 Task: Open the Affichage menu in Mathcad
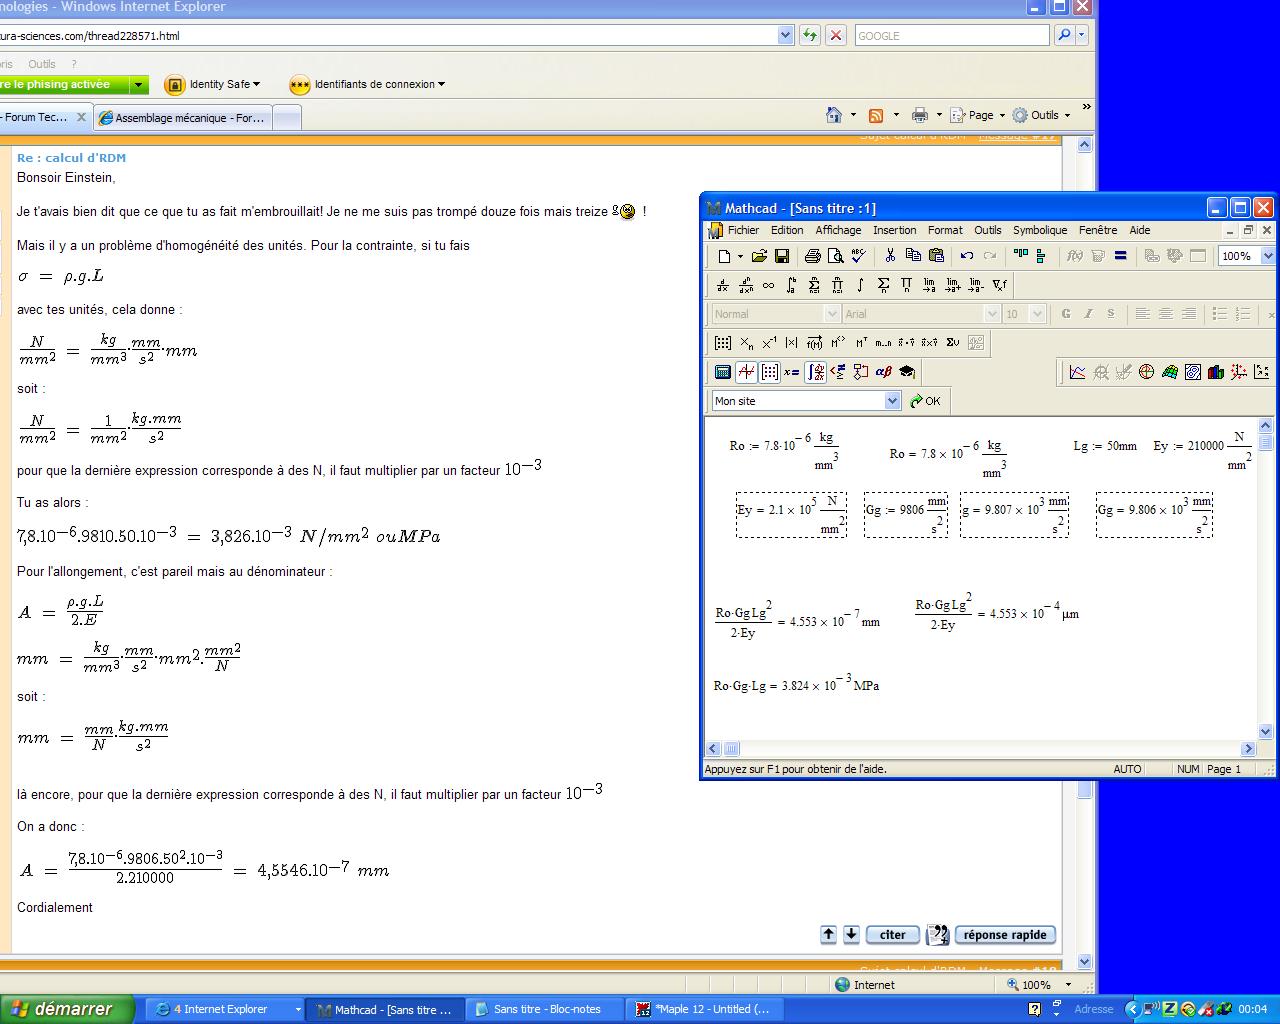coord(838,230)
